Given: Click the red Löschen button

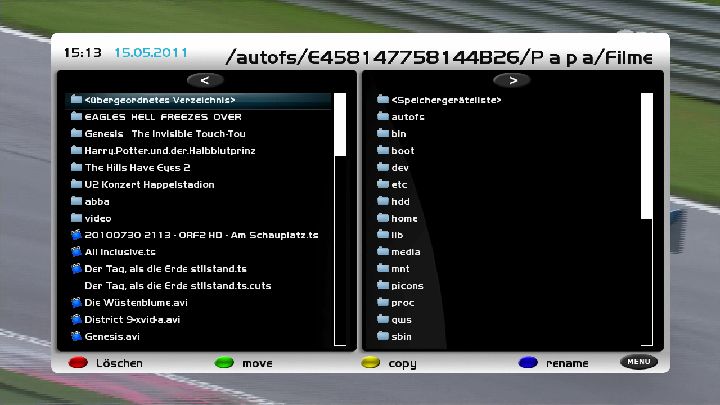Looking at the screenshot, I should [78, 363].
